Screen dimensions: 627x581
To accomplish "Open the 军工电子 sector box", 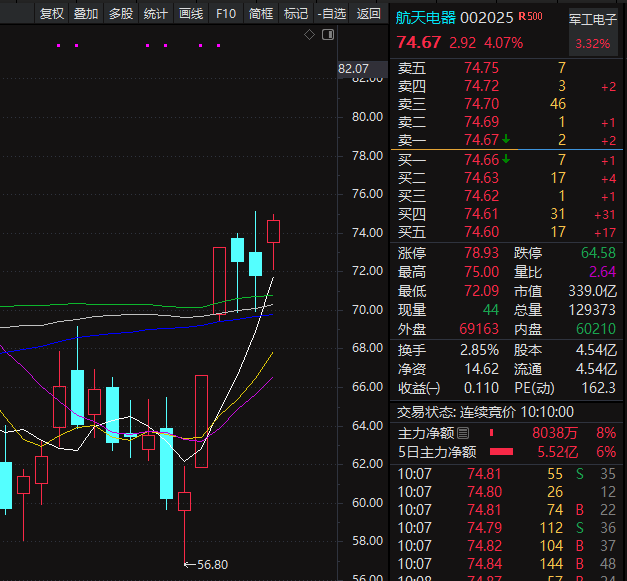I will (x=593, y=33).
